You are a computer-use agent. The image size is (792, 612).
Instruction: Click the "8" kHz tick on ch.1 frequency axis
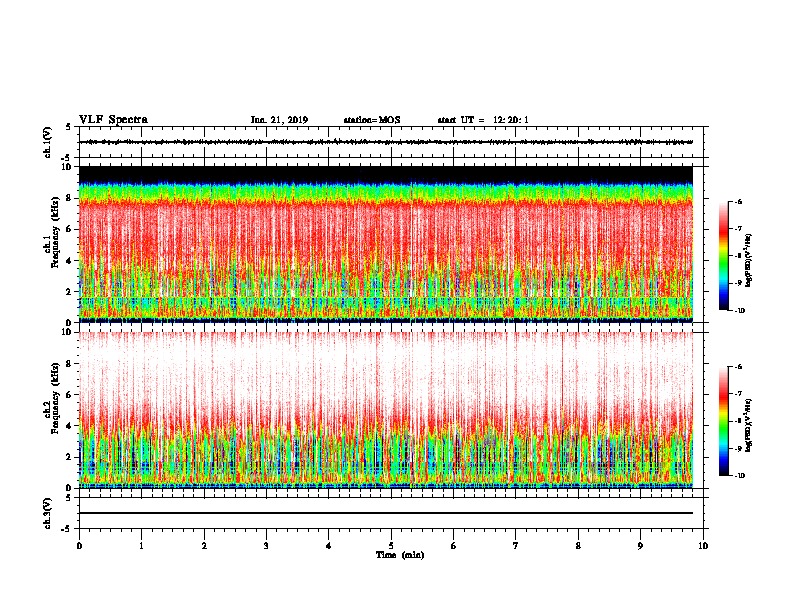69,198
